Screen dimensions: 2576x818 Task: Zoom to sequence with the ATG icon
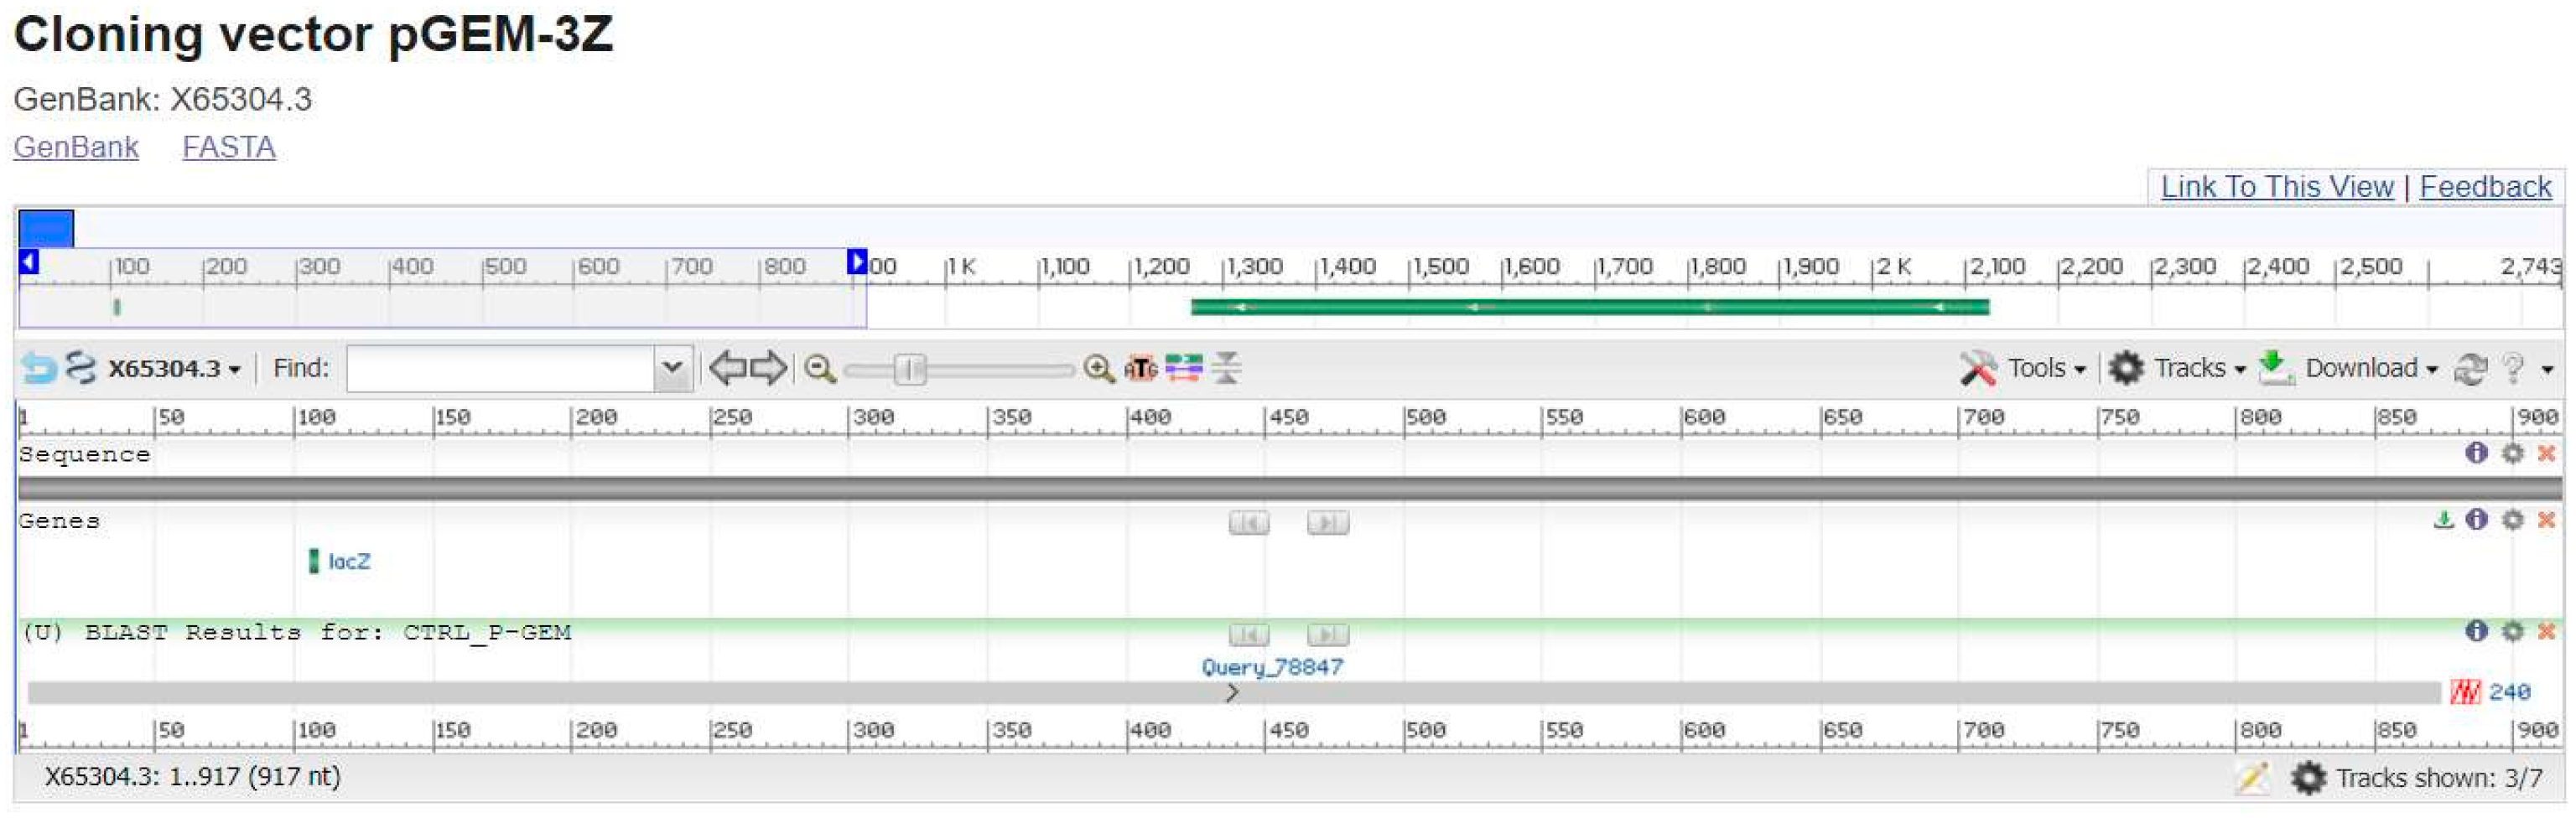1140,369
